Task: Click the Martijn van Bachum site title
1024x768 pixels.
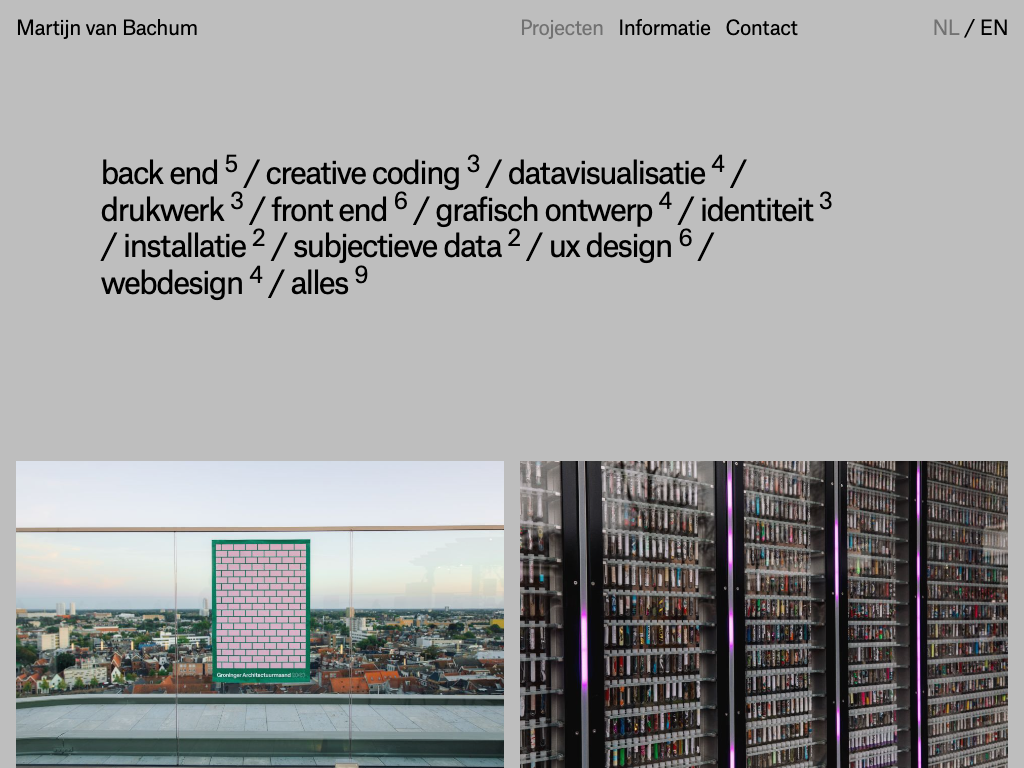Action: pyautogui.click(x=107, y=28)
